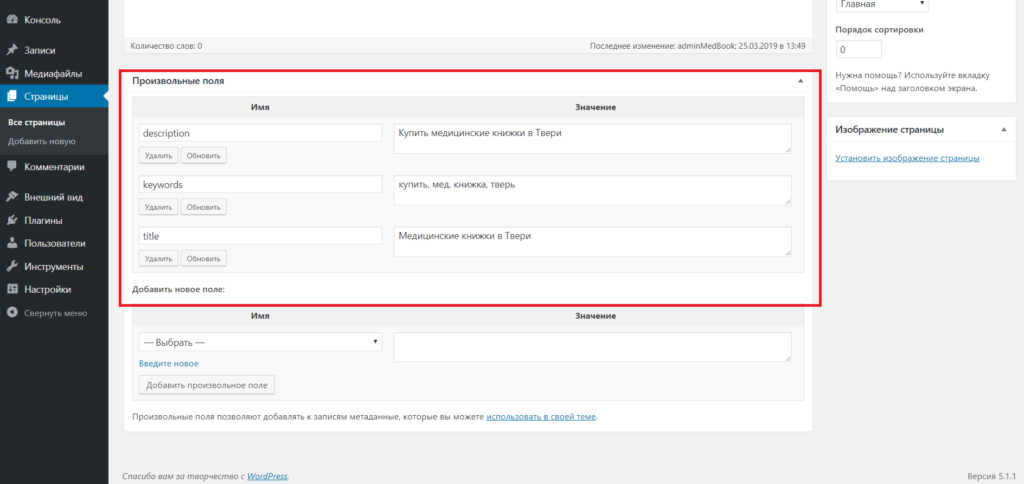Click the Инструменты wrench icon
1024x484 pixels.
pos(11,267)
